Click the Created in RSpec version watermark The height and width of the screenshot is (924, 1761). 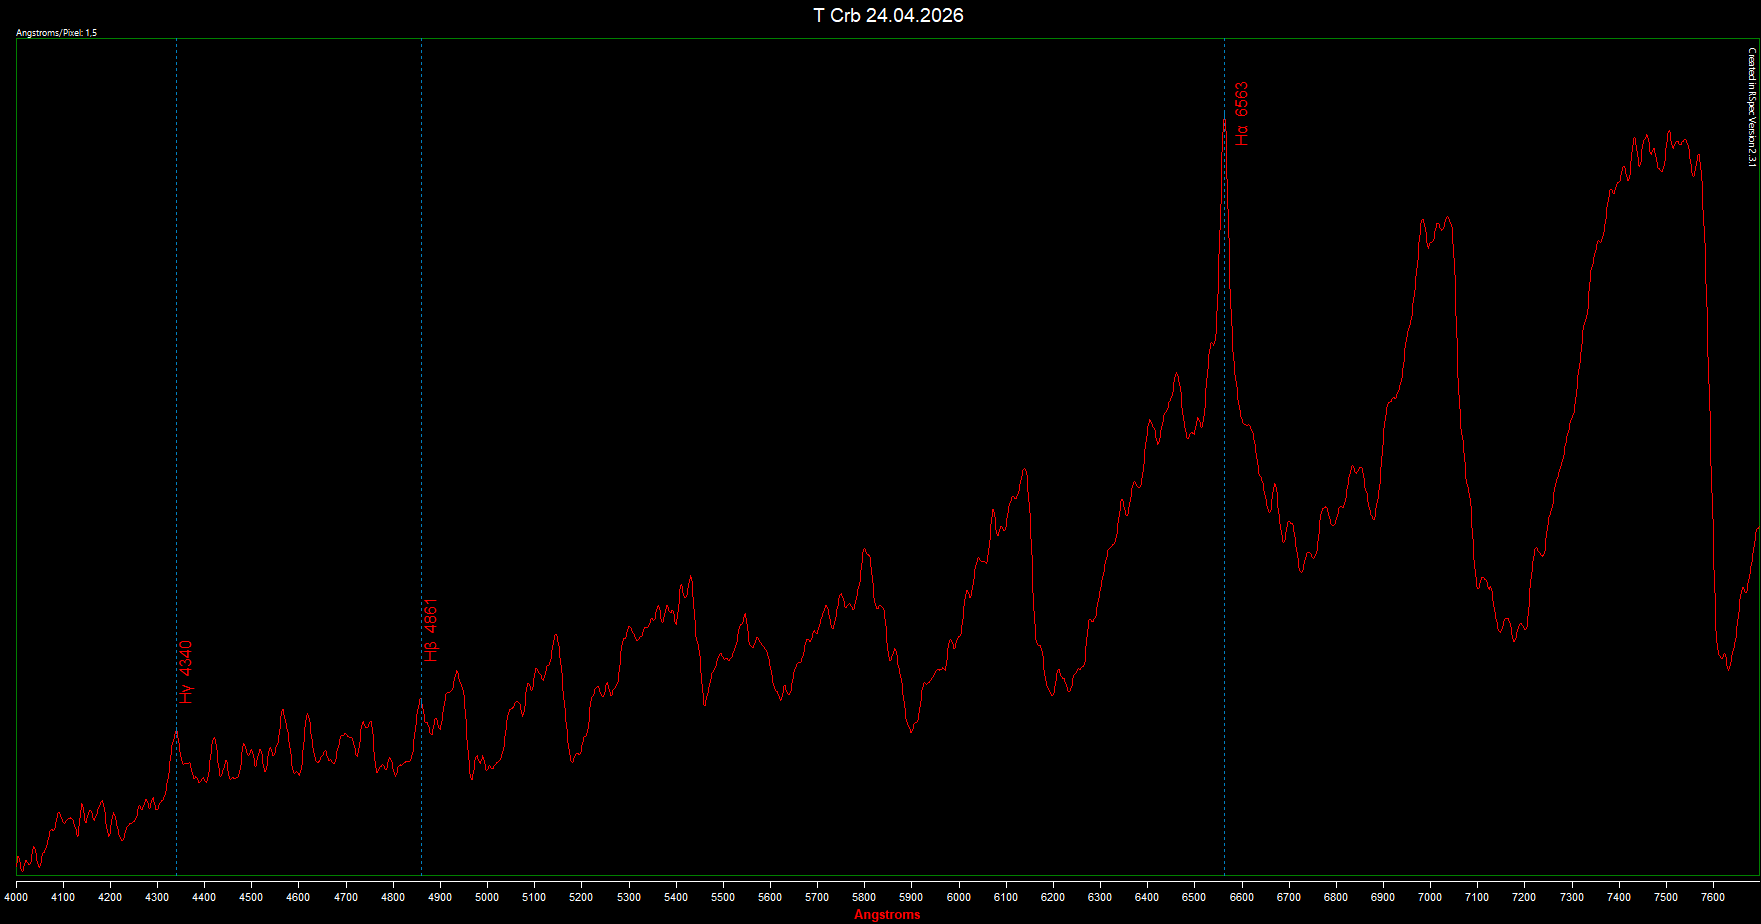pyautogui.click(x=1751, y=107)
